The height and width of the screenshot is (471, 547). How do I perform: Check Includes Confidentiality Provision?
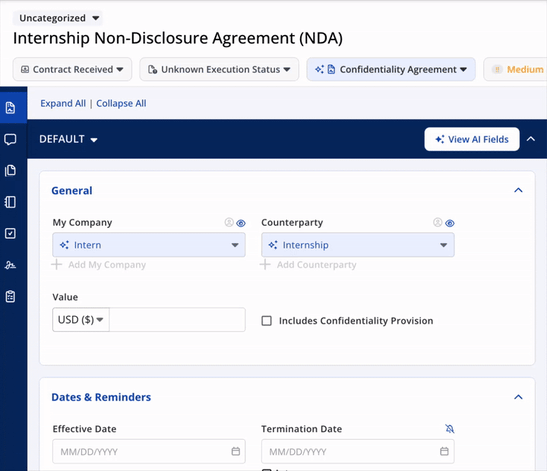click(267, 321)
